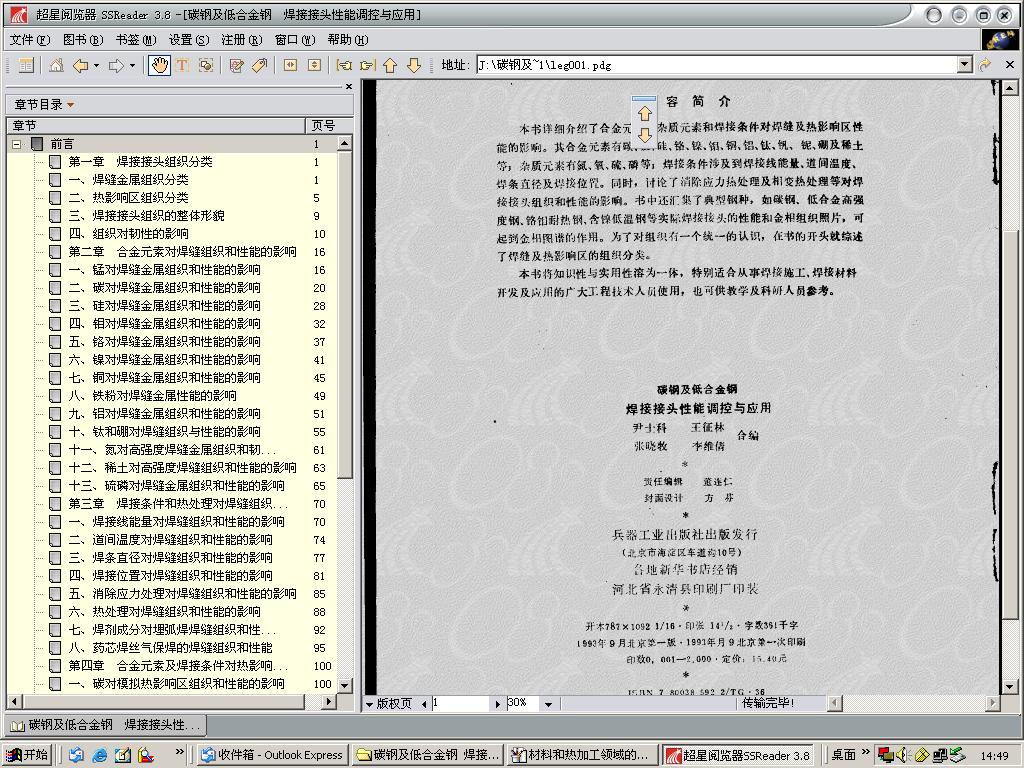The height and width of the screenshot is (768, 1024).
Task: Switch to 碳钢及低合金钢 焊接接头性 document tab
Action: tap(106, 725)
